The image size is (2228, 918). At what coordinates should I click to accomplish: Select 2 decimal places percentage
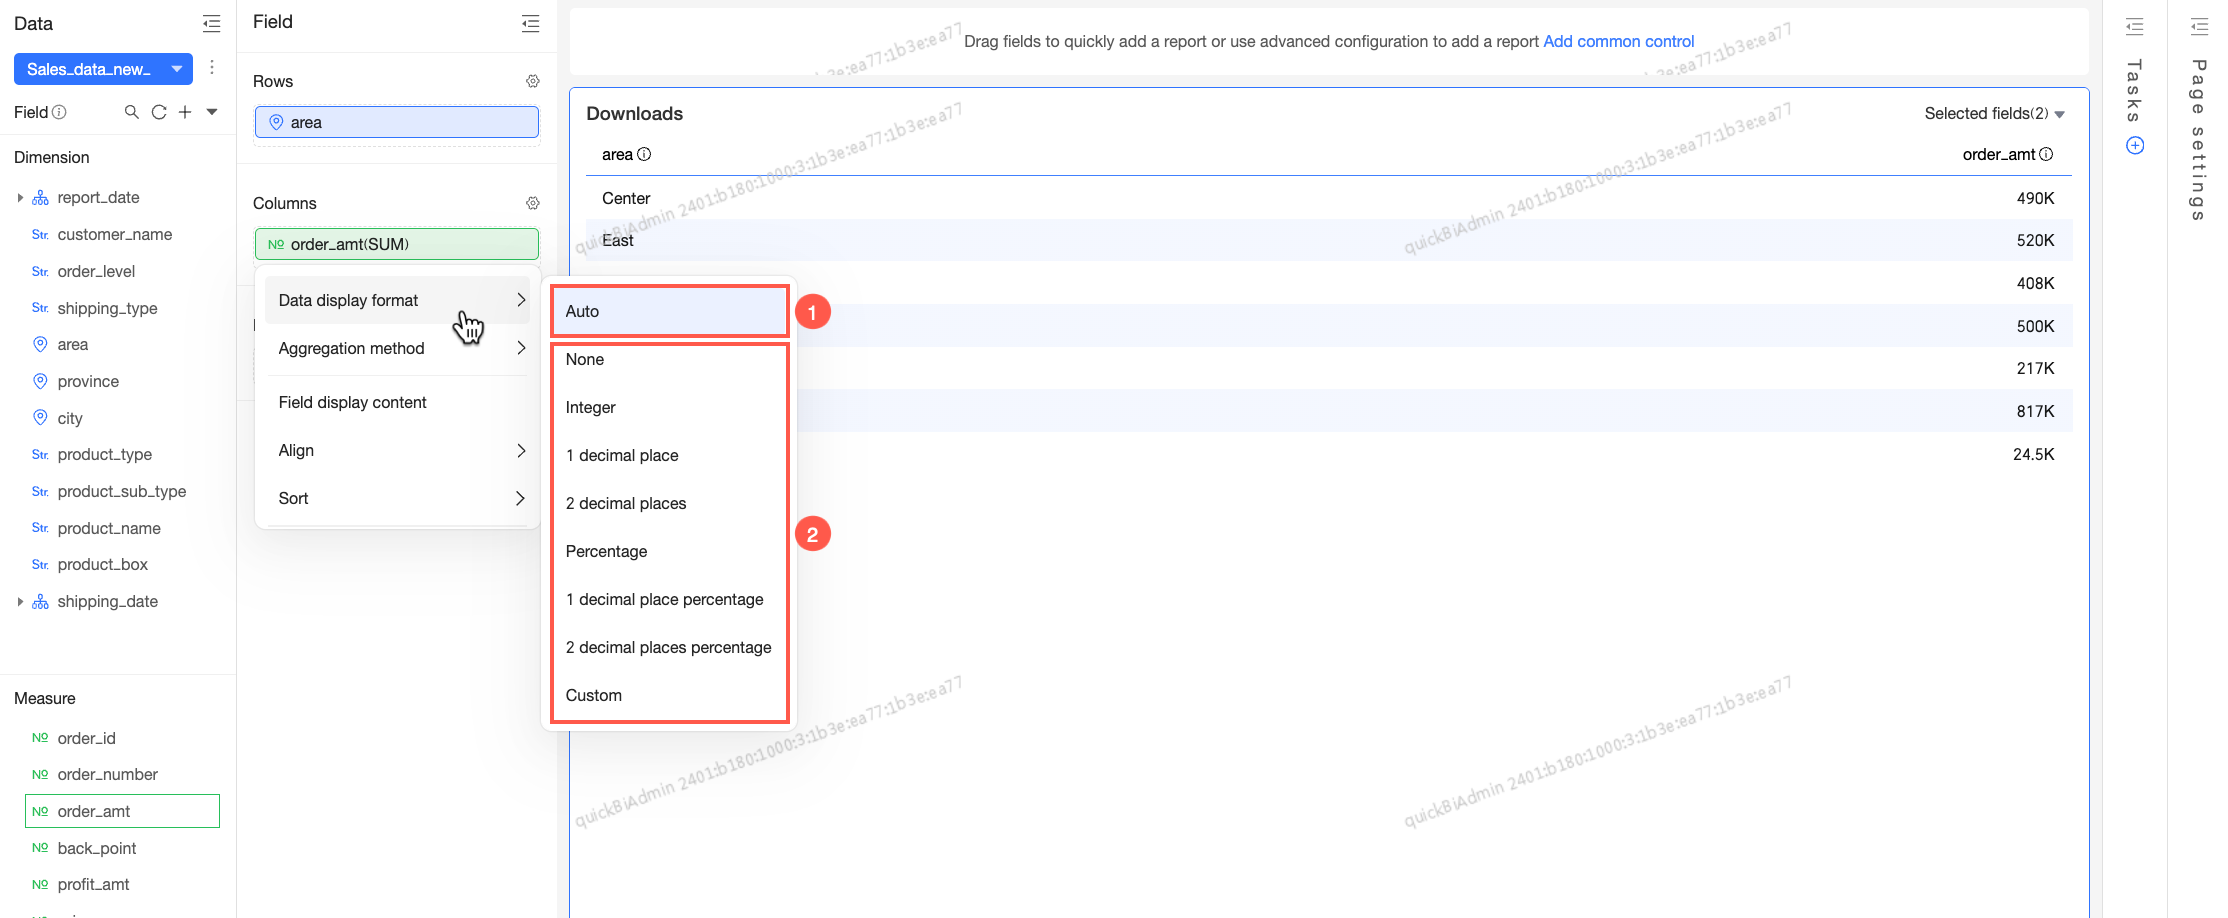[x=669, y=647]
